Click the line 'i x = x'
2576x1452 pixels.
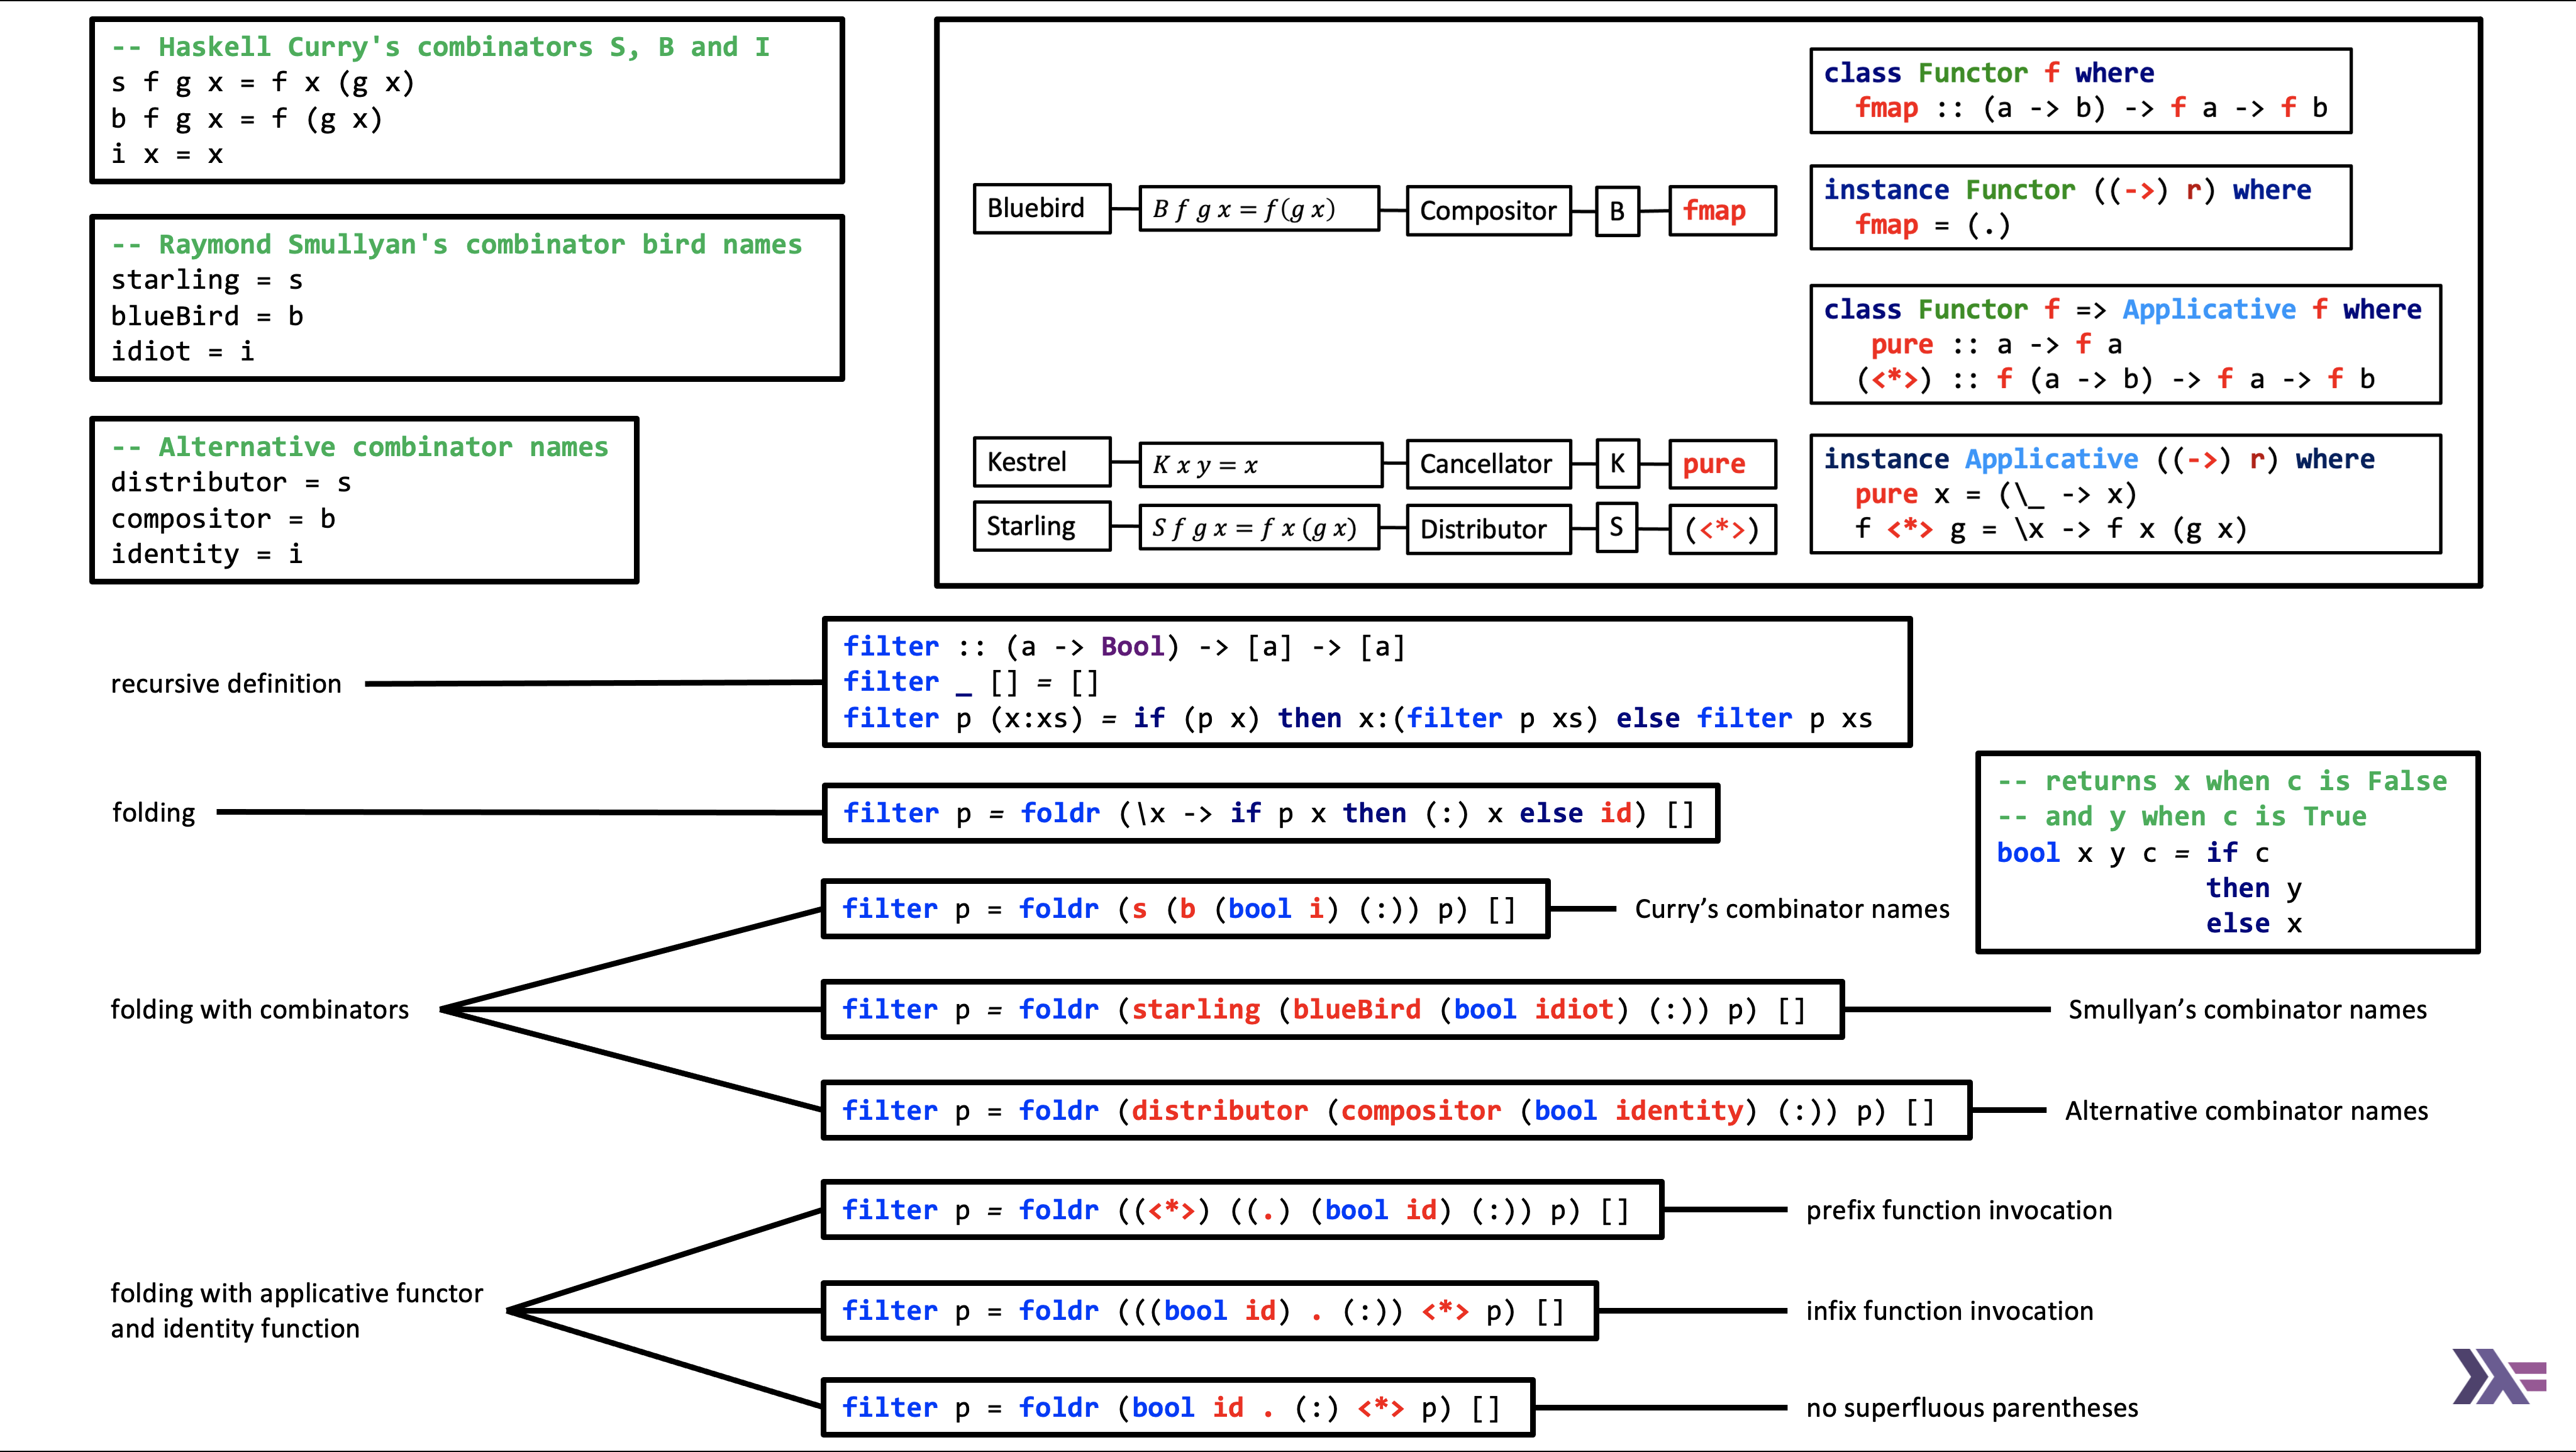[167, 155]
